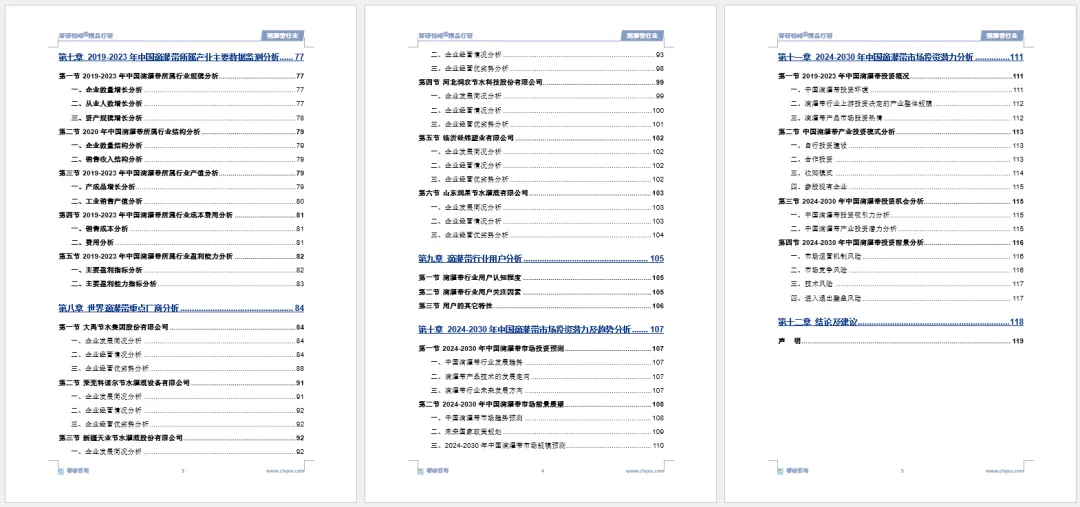Select 一、中国滴灌带投资吸引力分析 entry

tap(907, 215)
